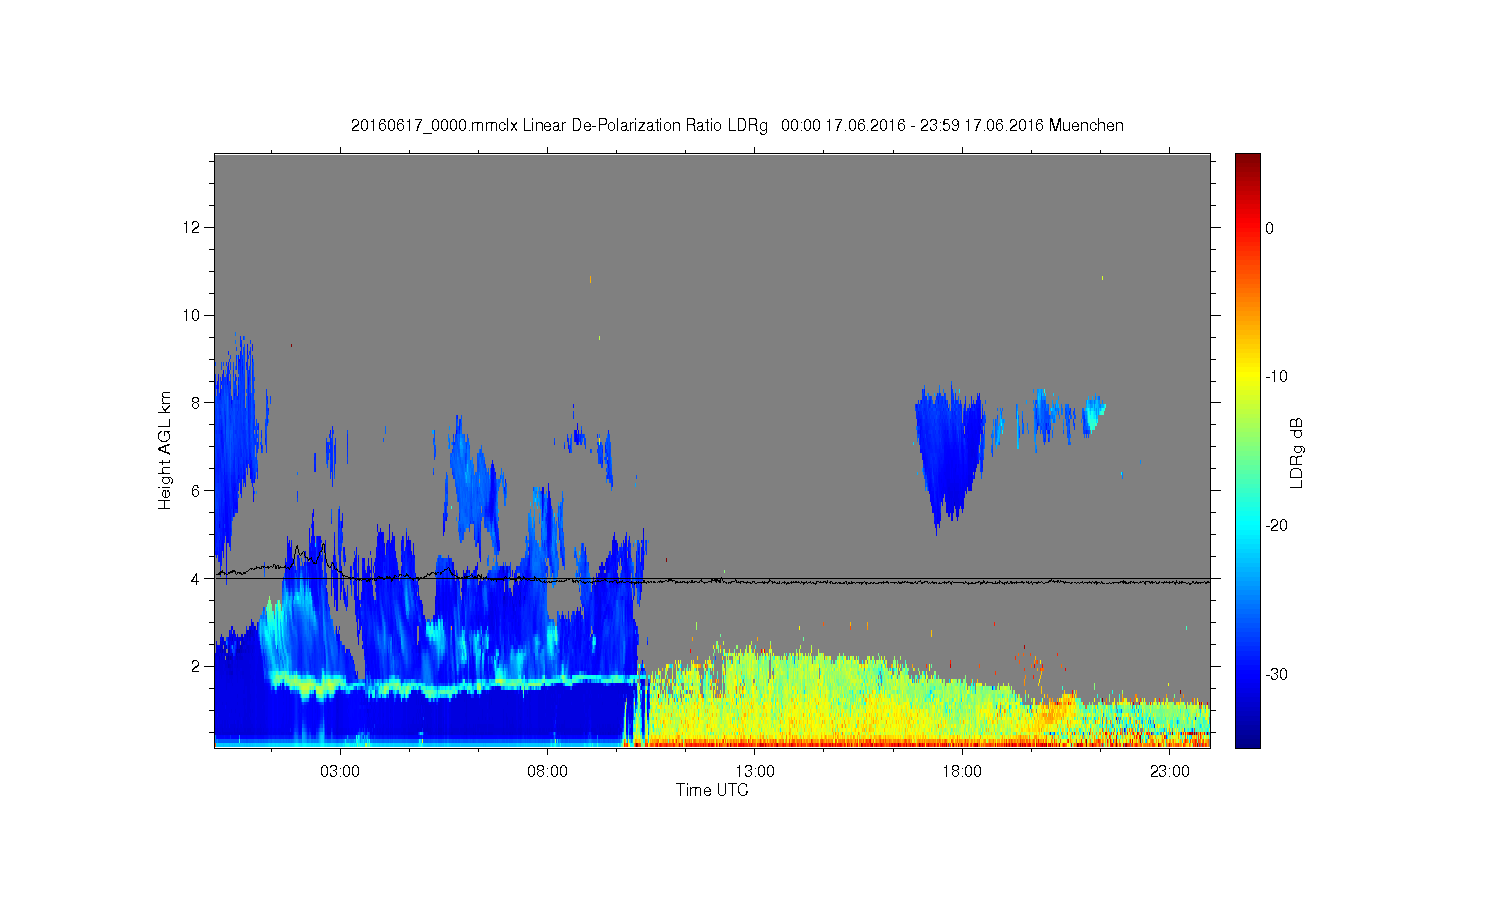Click the dark red top of colorbar
The image size is (1500, 900).
pos(1248,162)
